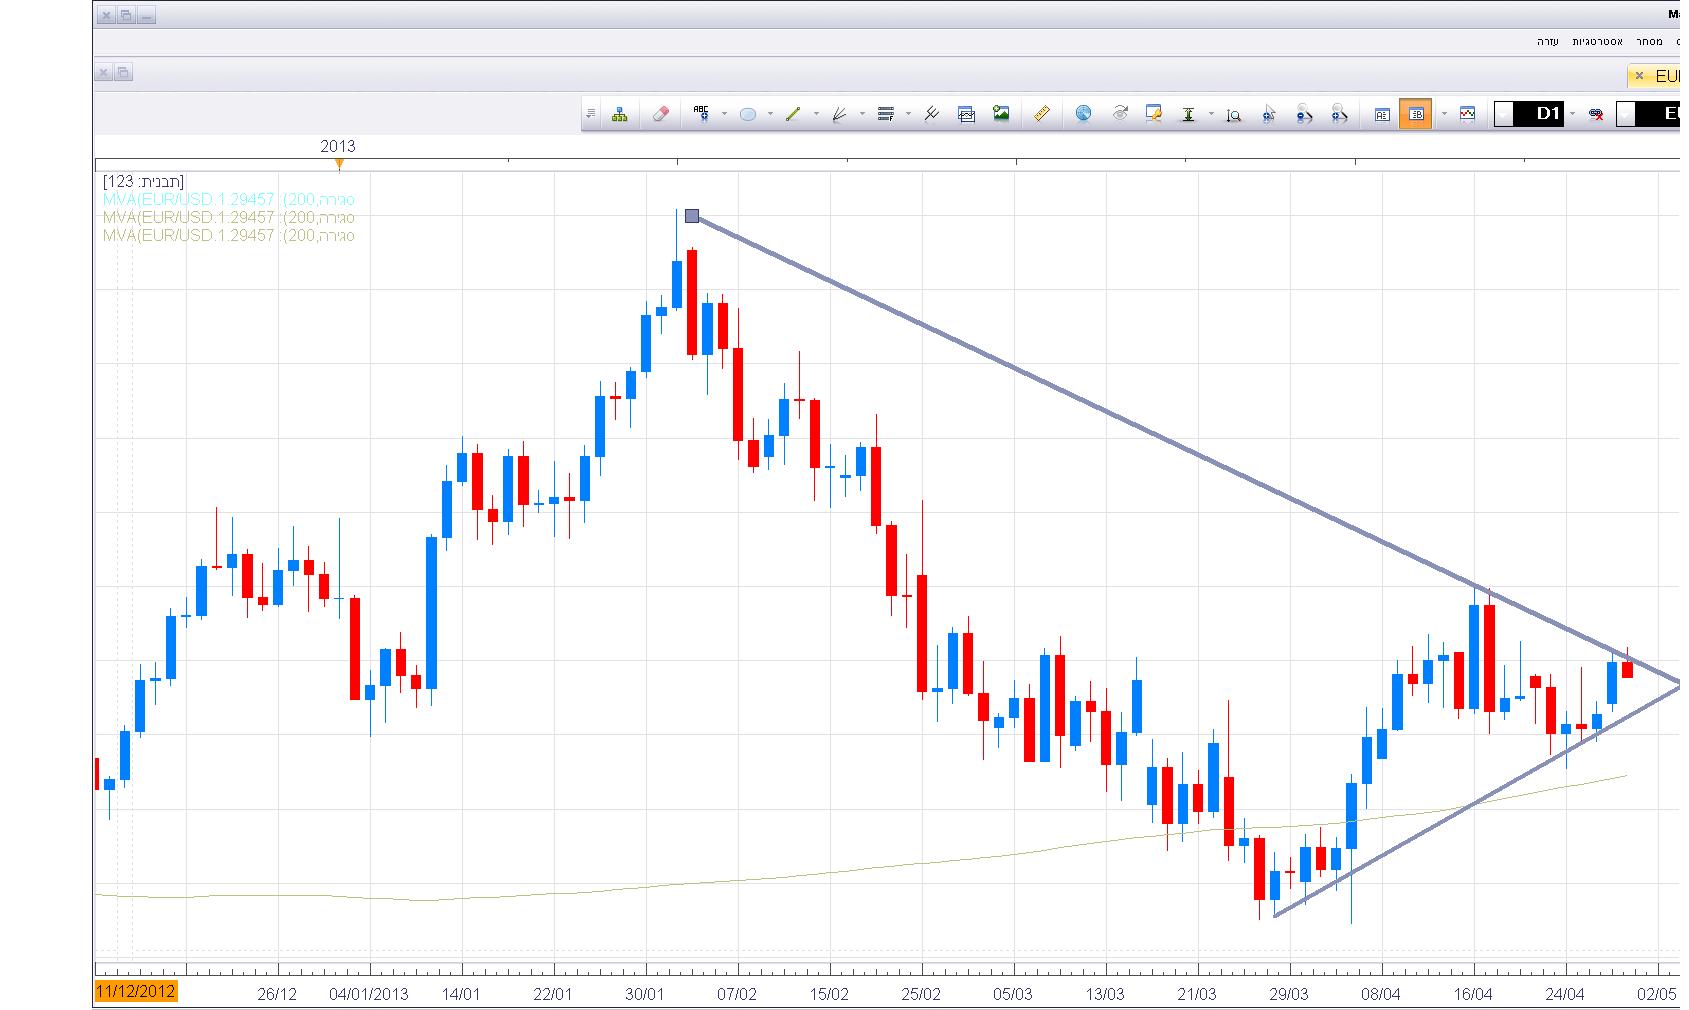
Task: Open the עזרה menu
Action: pyautogui.click(x=1548, y=41)
